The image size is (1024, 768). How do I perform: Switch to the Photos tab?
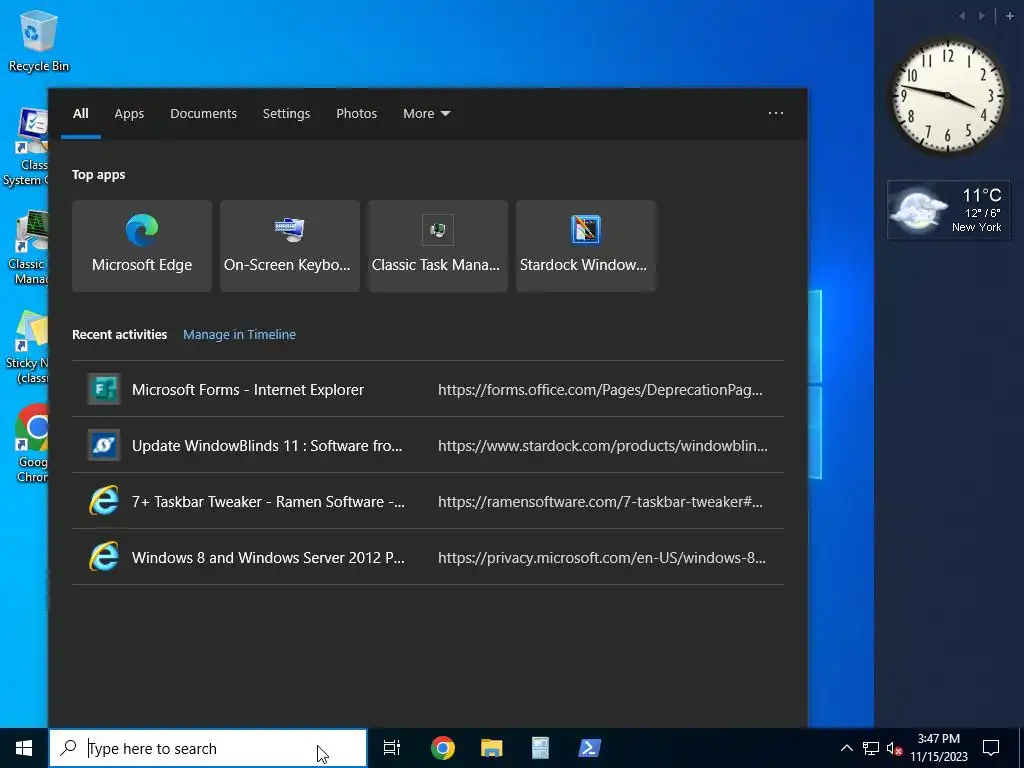tap(357, 114)
